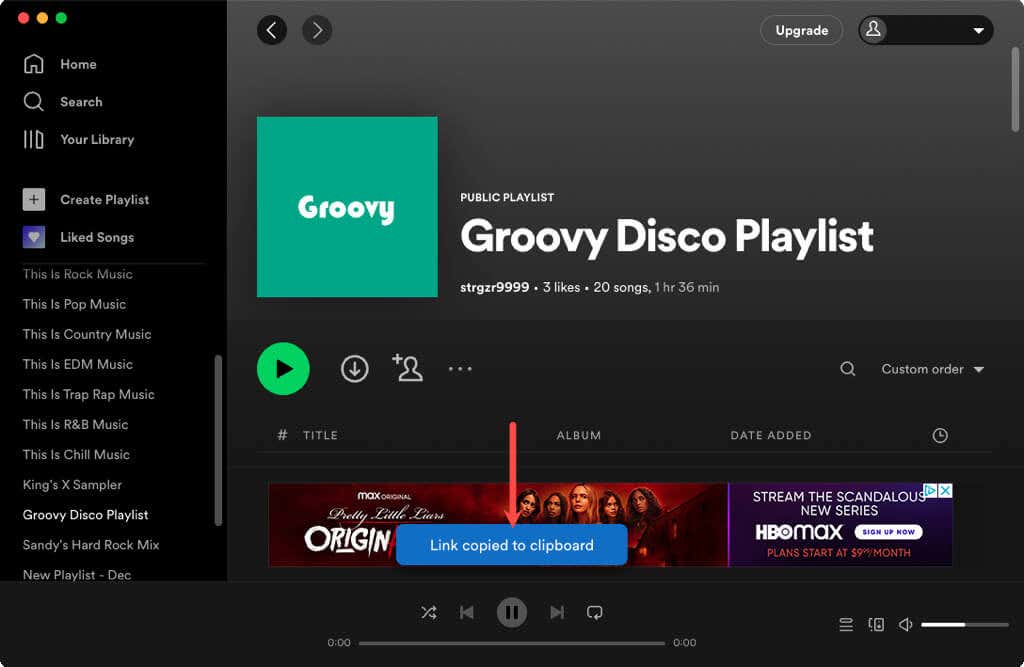The image size is (1024, 667).
Task: Toggle shuffle playback
Action: [x=429, y=612]
